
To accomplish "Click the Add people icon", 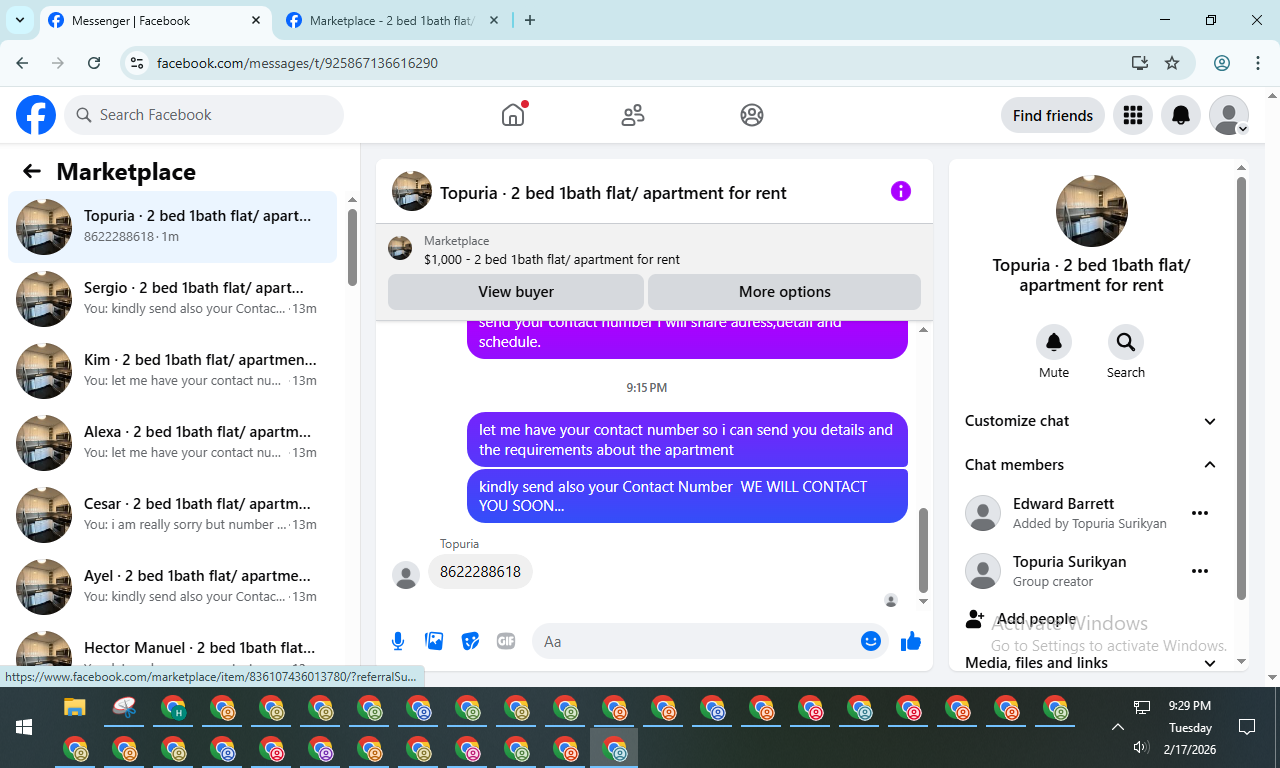I will [975, 619].
